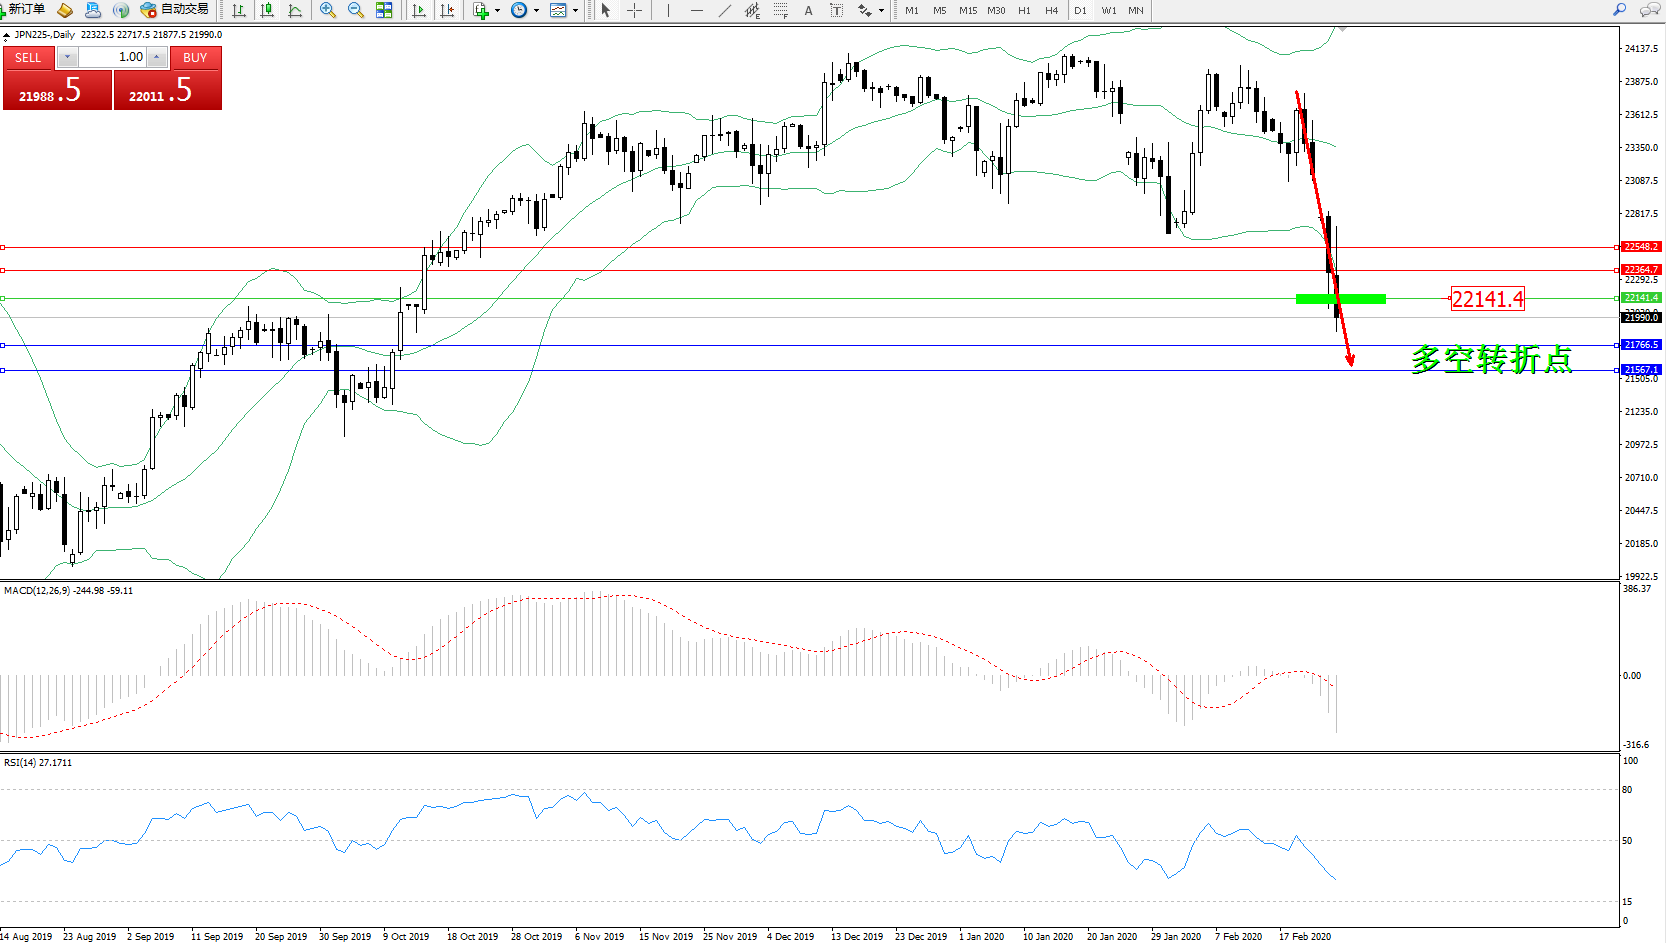This screenshot has height=943, width=1666.
Task: Click the green rectangle marker at 22141.4
Action: click(1340, 298)
